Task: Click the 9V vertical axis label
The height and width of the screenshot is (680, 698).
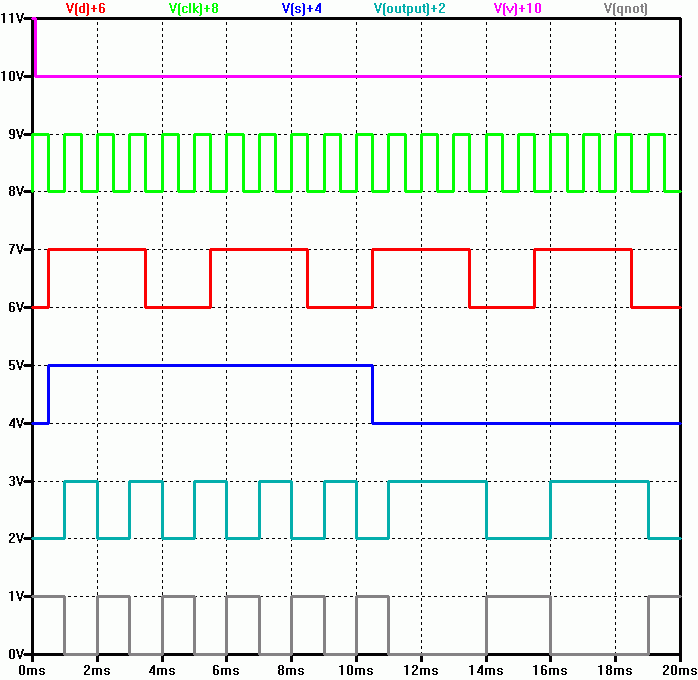Action: pyautogui.click(x=16, y=134)
